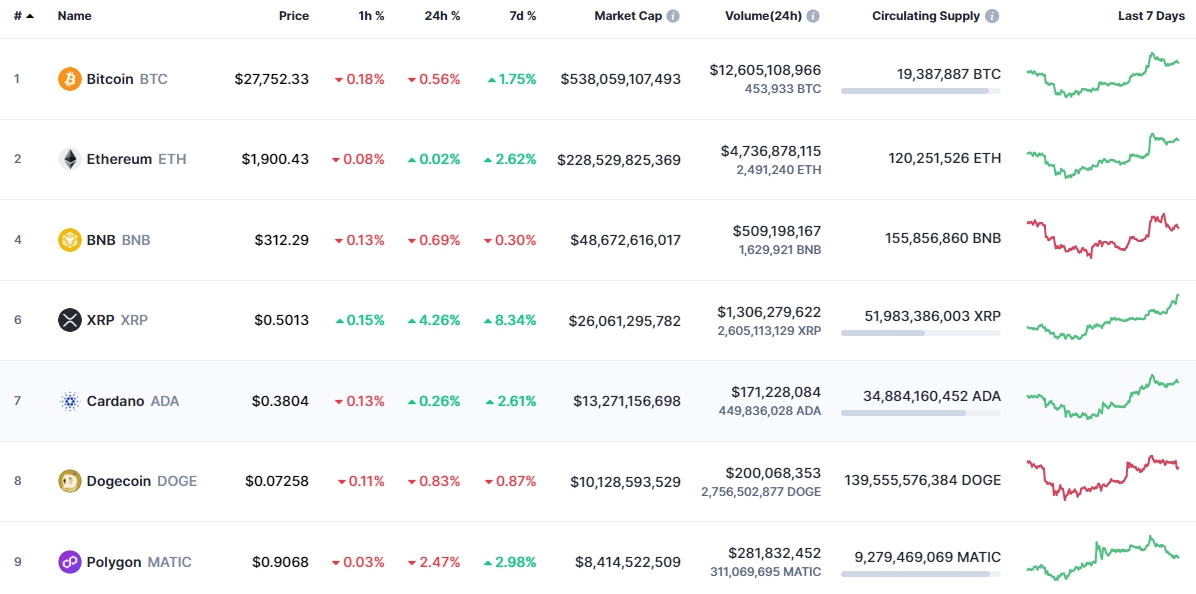Click the Ethereum diamond logo icon

coord(69,159)
